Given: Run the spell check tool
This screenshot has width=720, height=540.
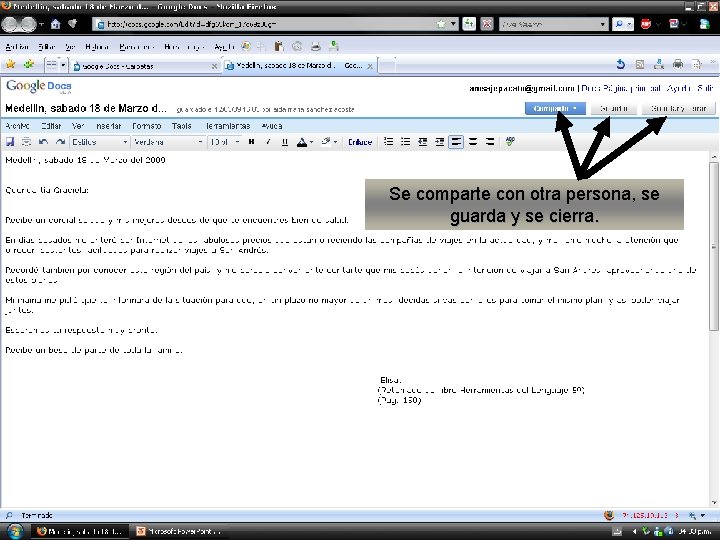Looking at the screenshot, I should [510, 141].
